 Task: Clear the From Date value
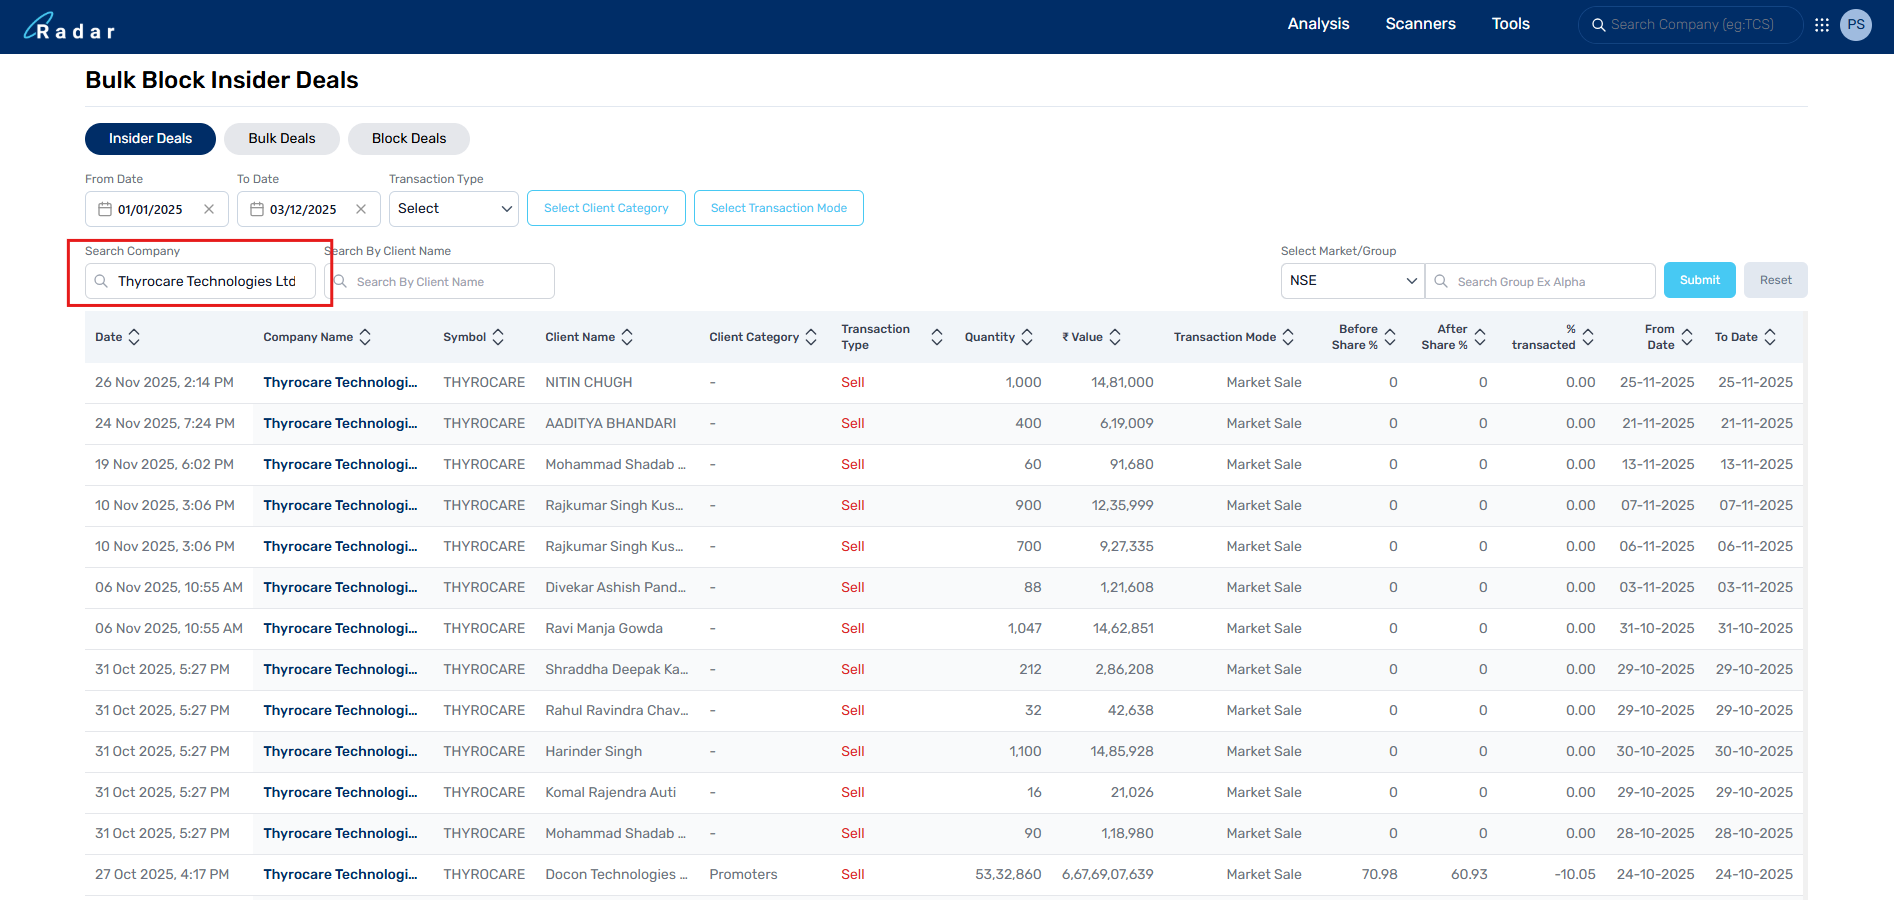point(209,209)
